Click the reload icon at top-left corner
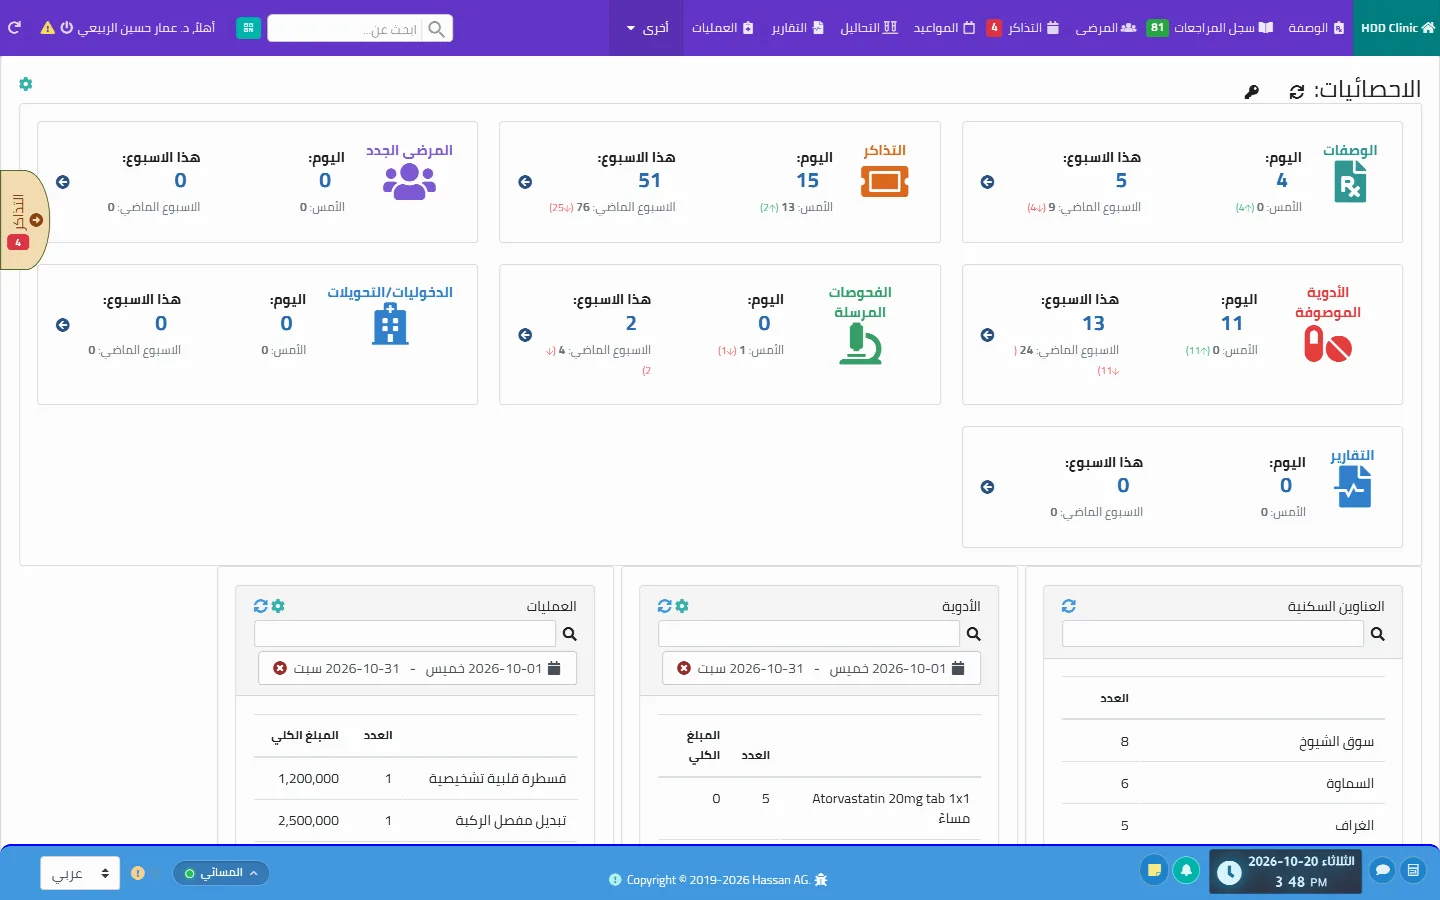The height and width of the screenshot is (900, 1440). coord(15,28)
